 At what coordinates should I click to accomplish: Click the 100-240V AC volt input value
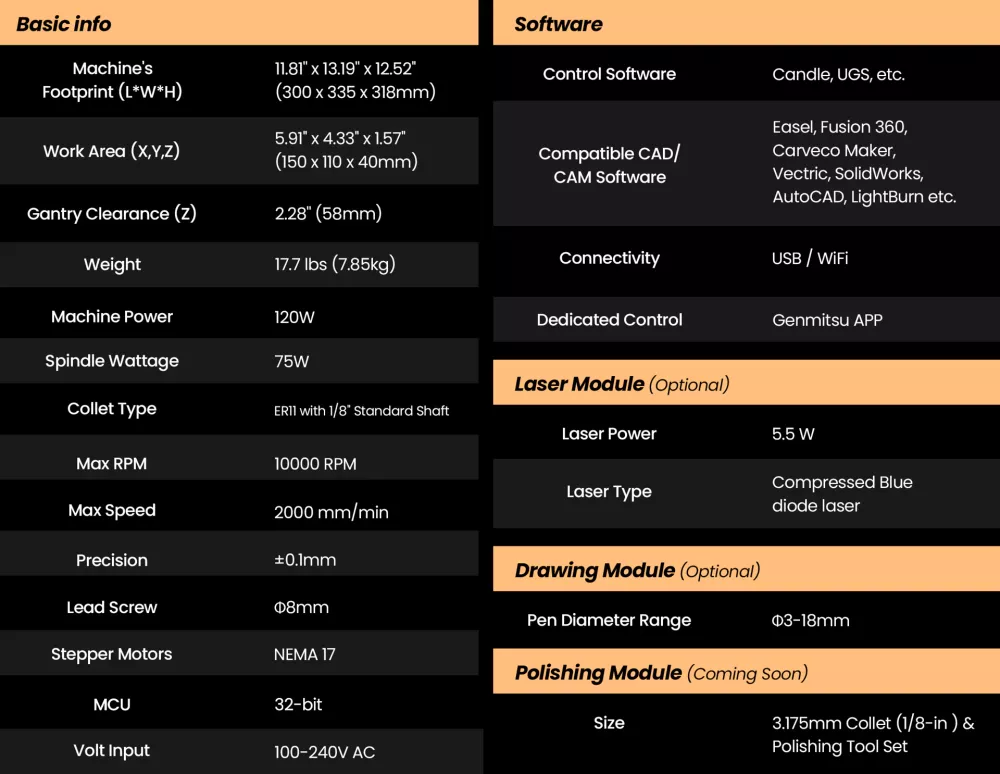coord(324,752)
